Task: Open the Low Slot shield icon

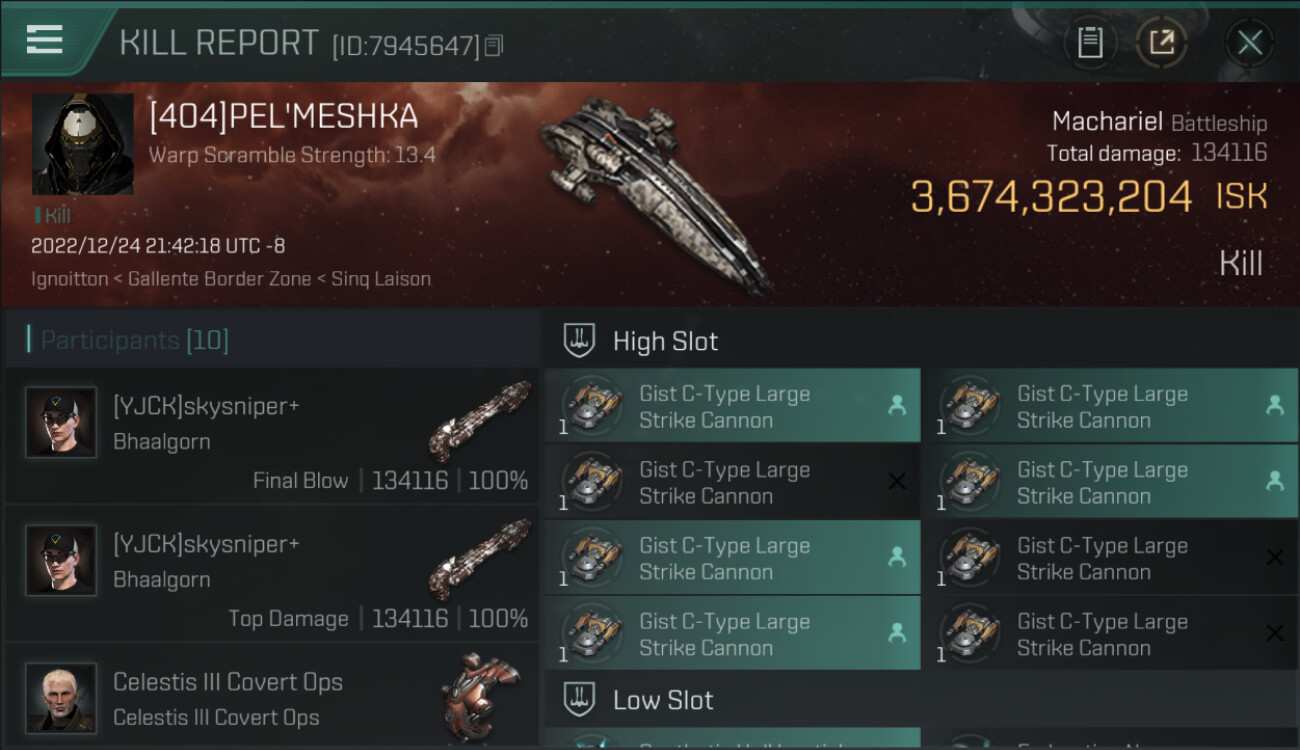Action: coord(579,699)
